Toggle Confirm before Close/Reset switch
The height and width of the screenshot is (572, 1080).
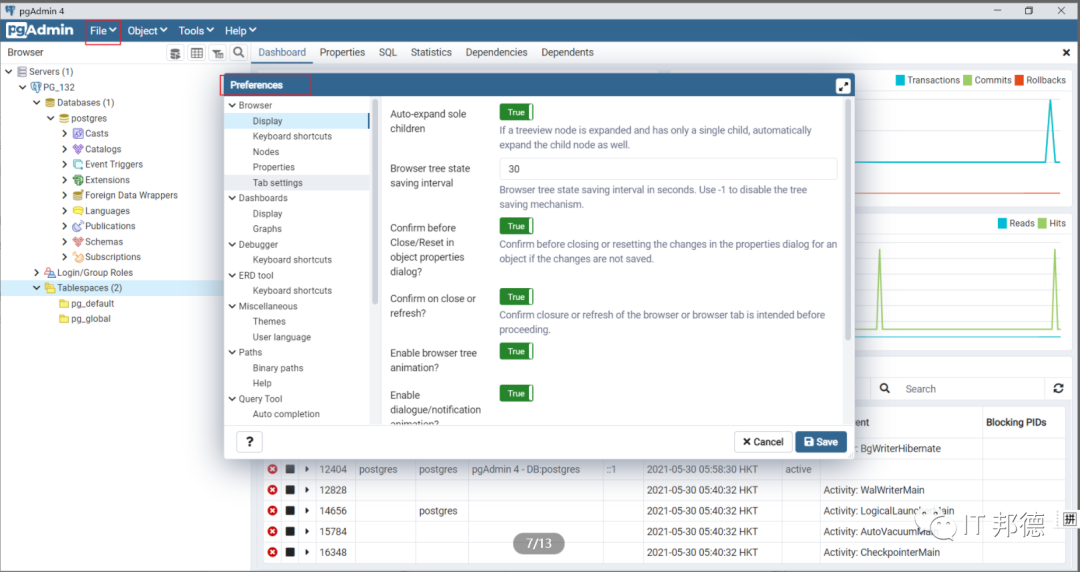click(517, 226)
